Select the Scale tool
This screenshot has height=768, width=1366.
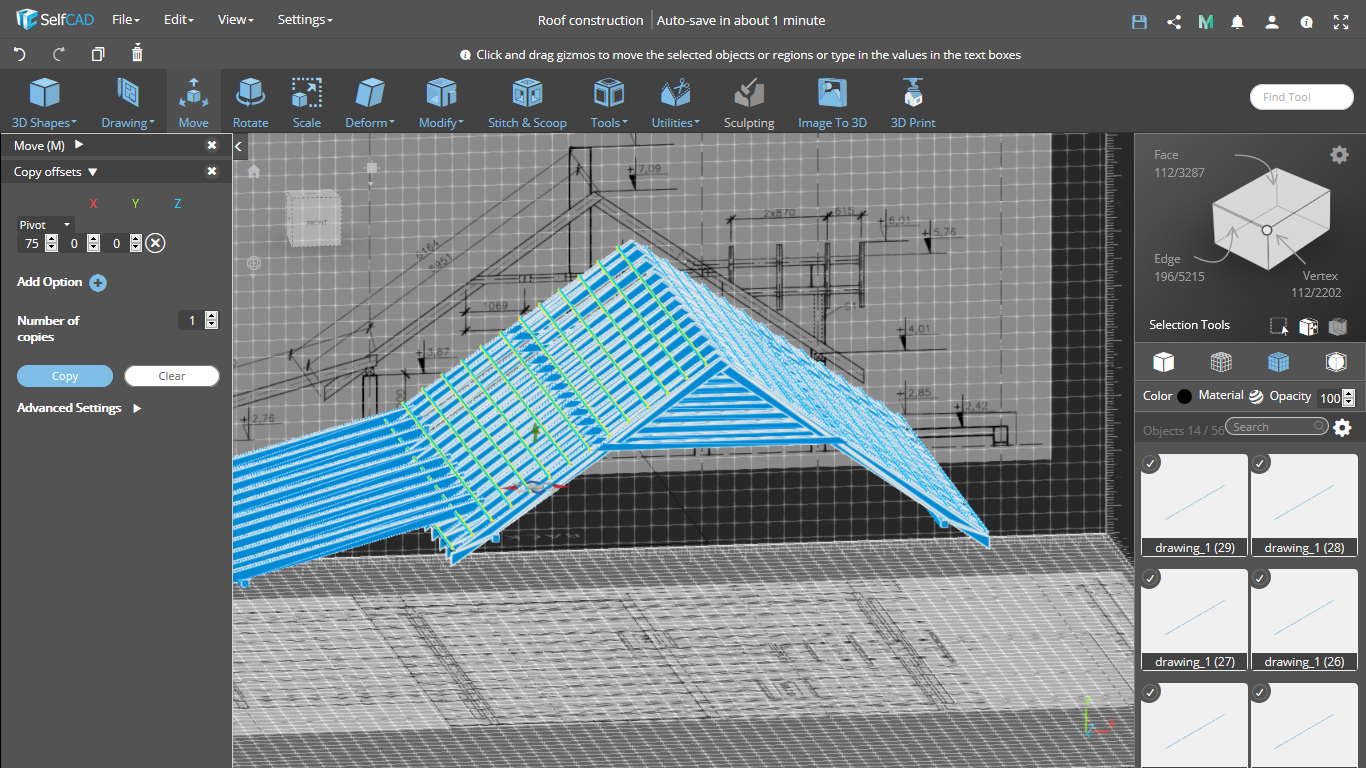(307, 103)
